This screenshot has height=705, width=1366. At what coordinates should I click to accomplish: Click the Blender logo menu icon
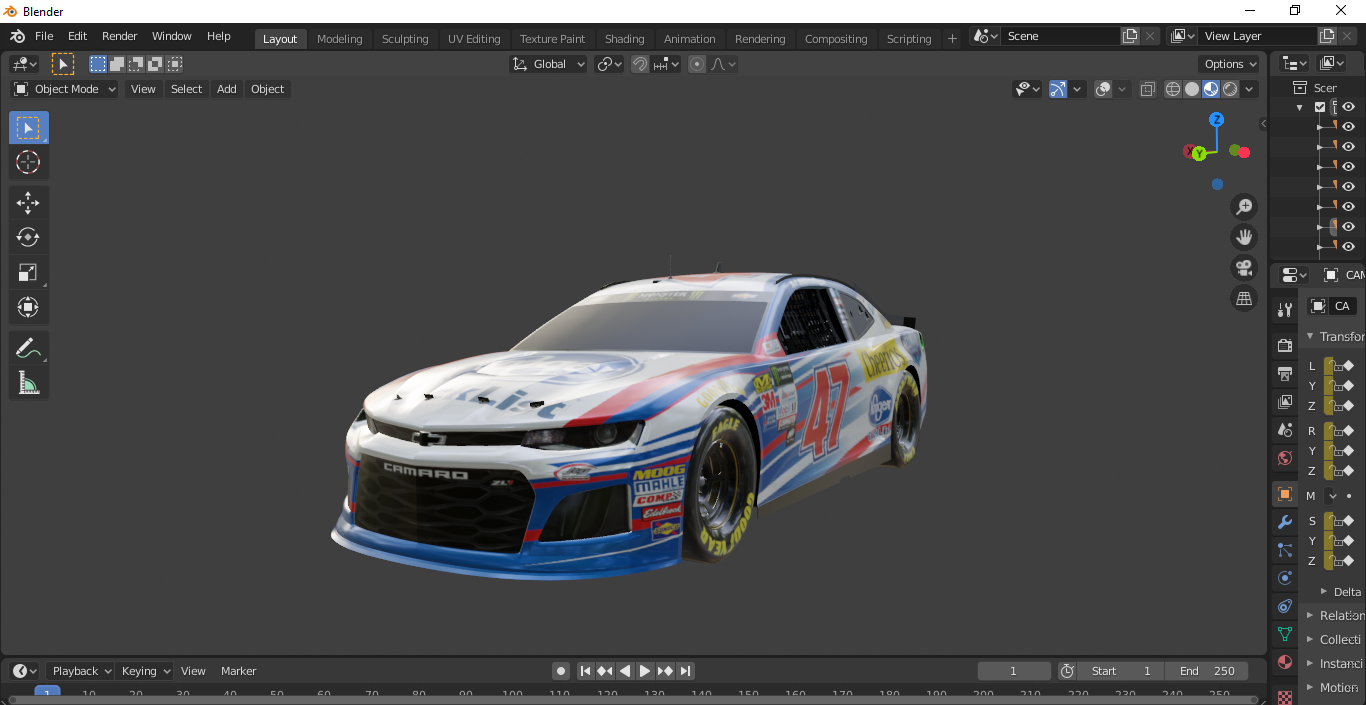[x=18, y=36]
